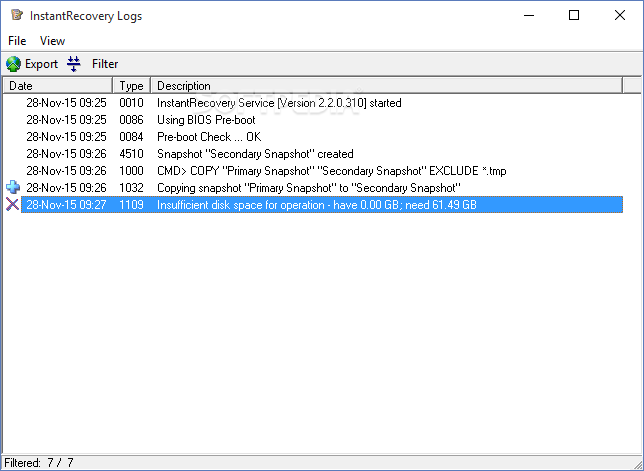Click the type code 0084

[x=131, y=136]
